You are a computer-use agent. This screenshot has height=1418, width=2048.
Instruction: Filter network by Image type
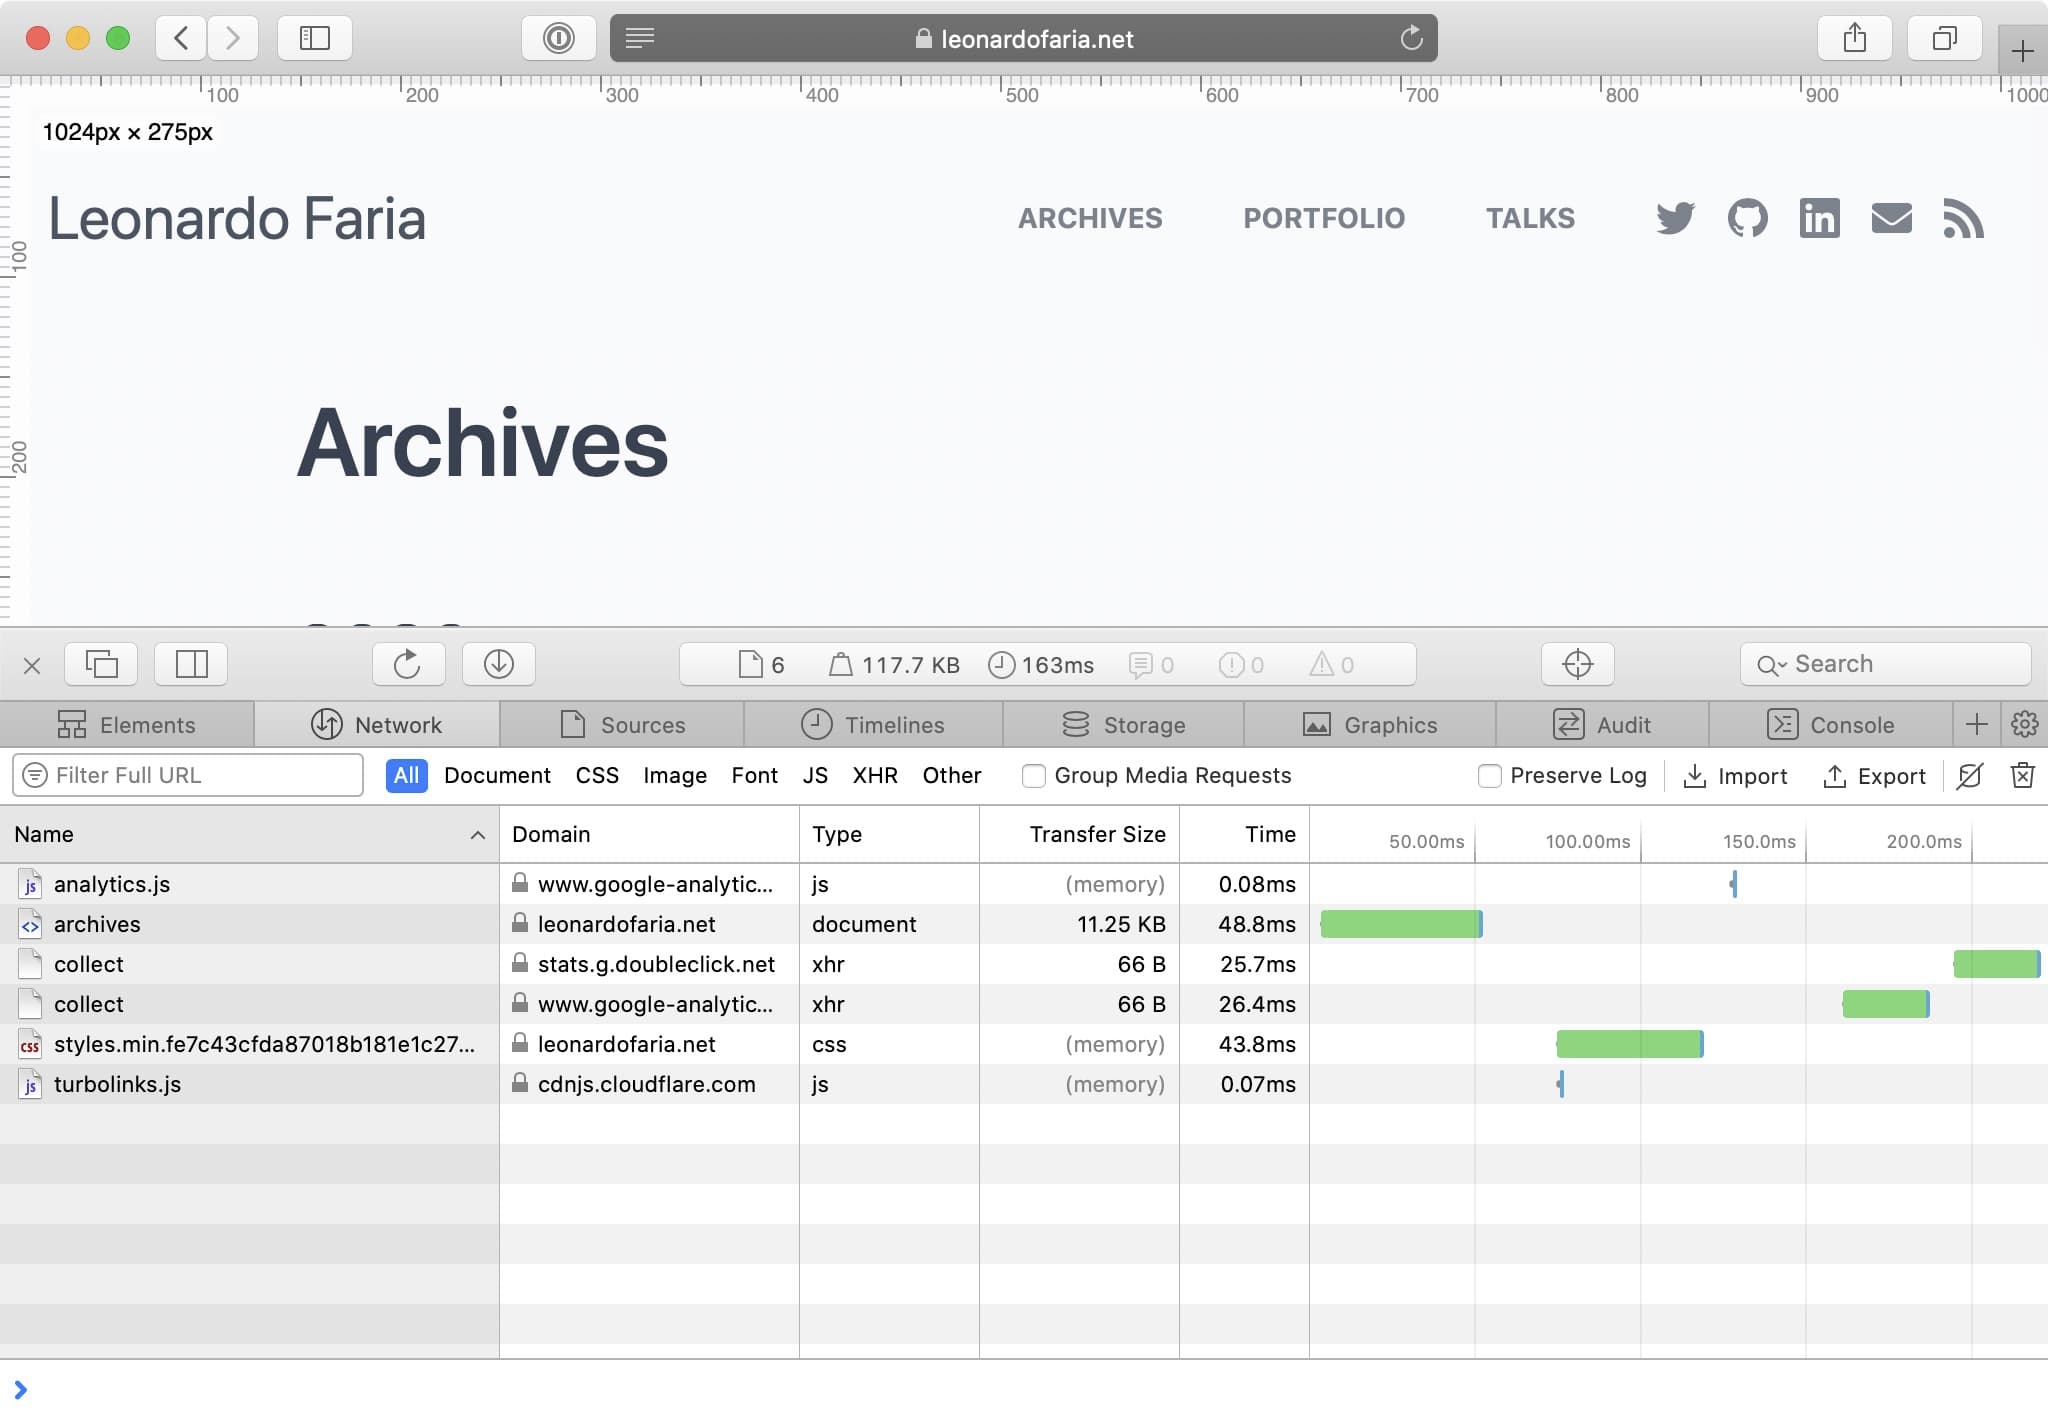[x=675, y=776]
